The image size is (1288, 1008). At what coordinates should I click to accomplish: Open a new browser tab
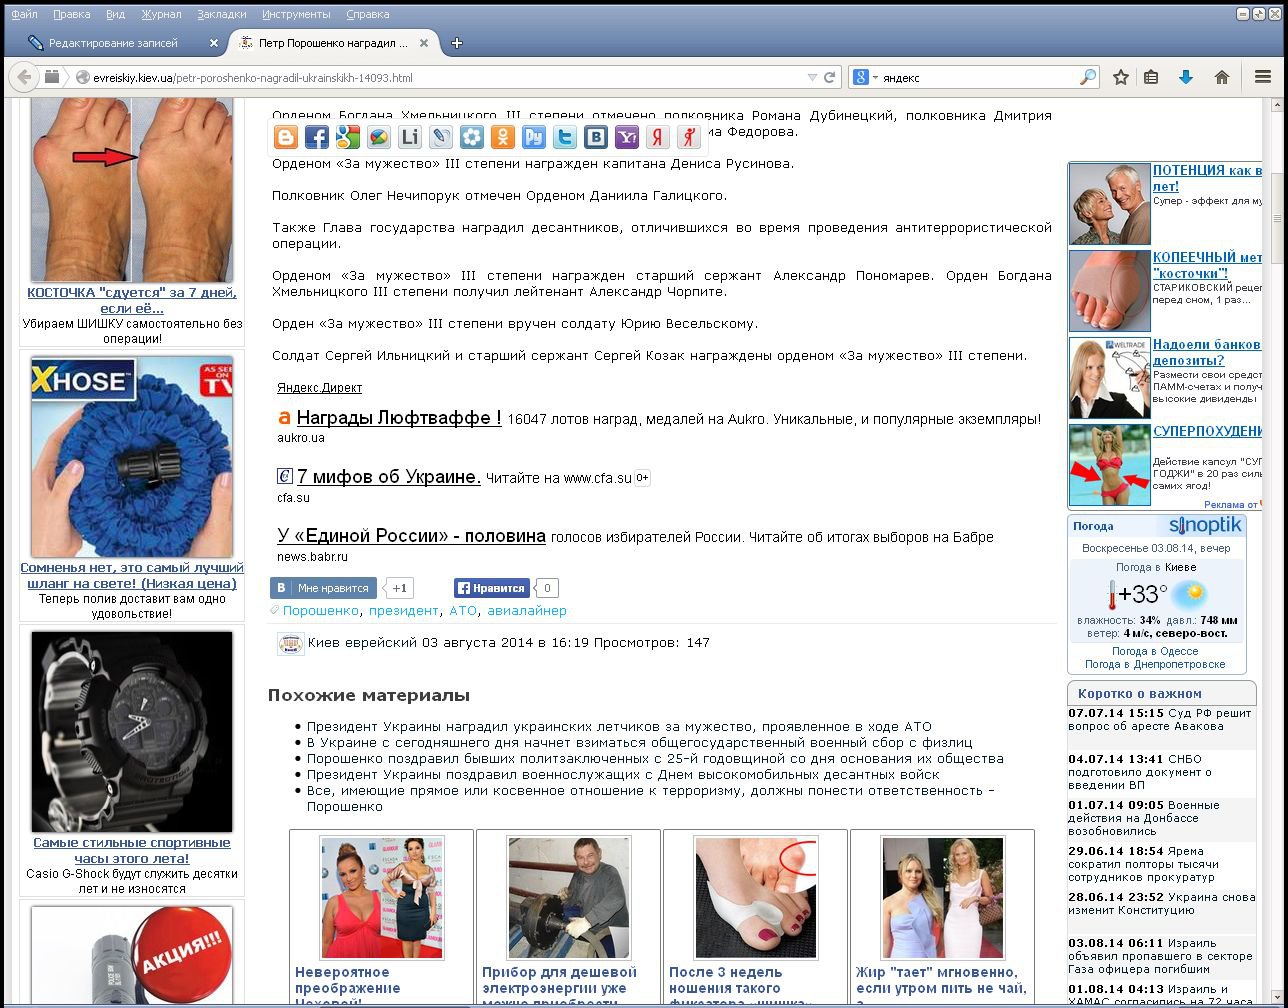457,43
